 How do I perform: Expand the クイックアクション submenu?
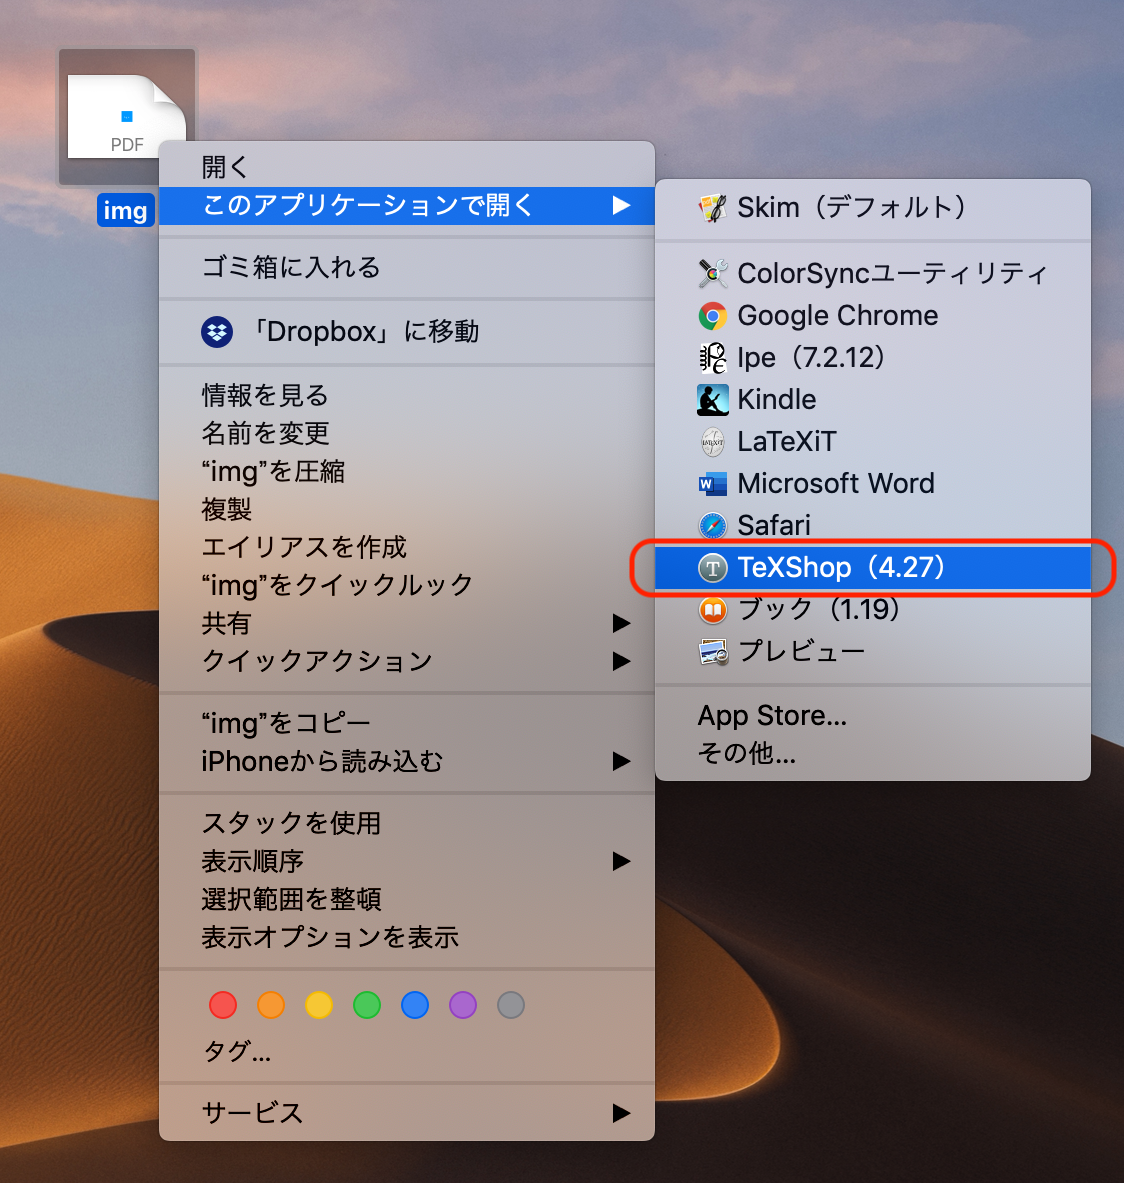407,661
